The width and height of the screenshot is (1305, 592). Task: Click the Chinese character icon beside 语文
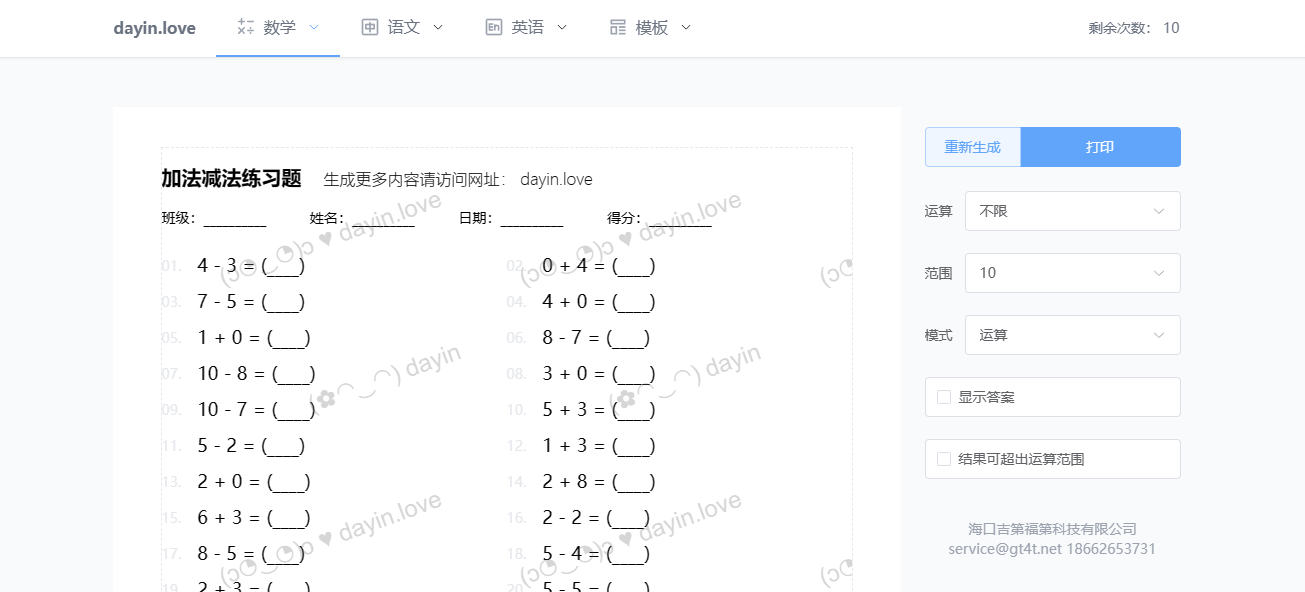(370, 28)
